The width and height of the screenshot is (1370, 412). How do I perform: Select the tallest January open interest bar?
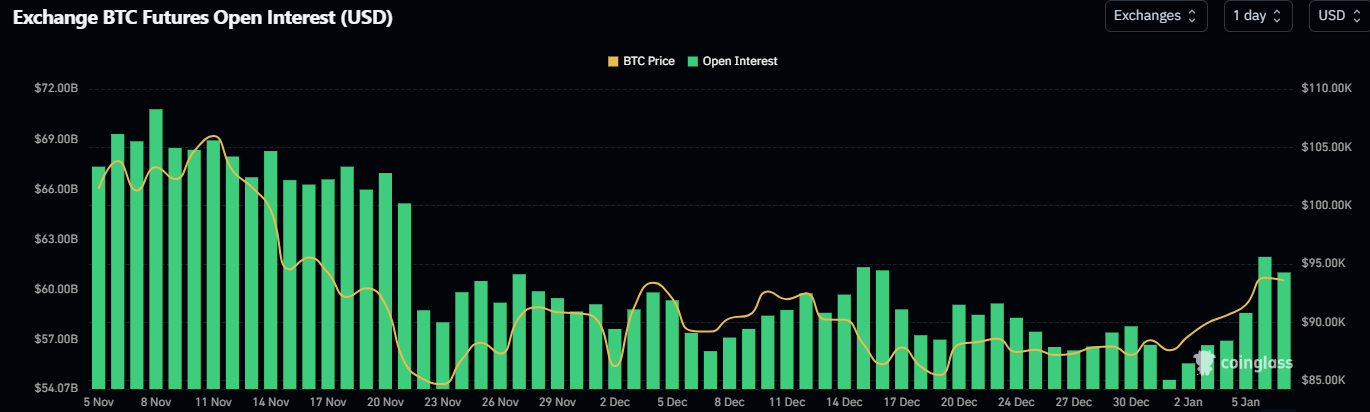(x=1265, y=322)
